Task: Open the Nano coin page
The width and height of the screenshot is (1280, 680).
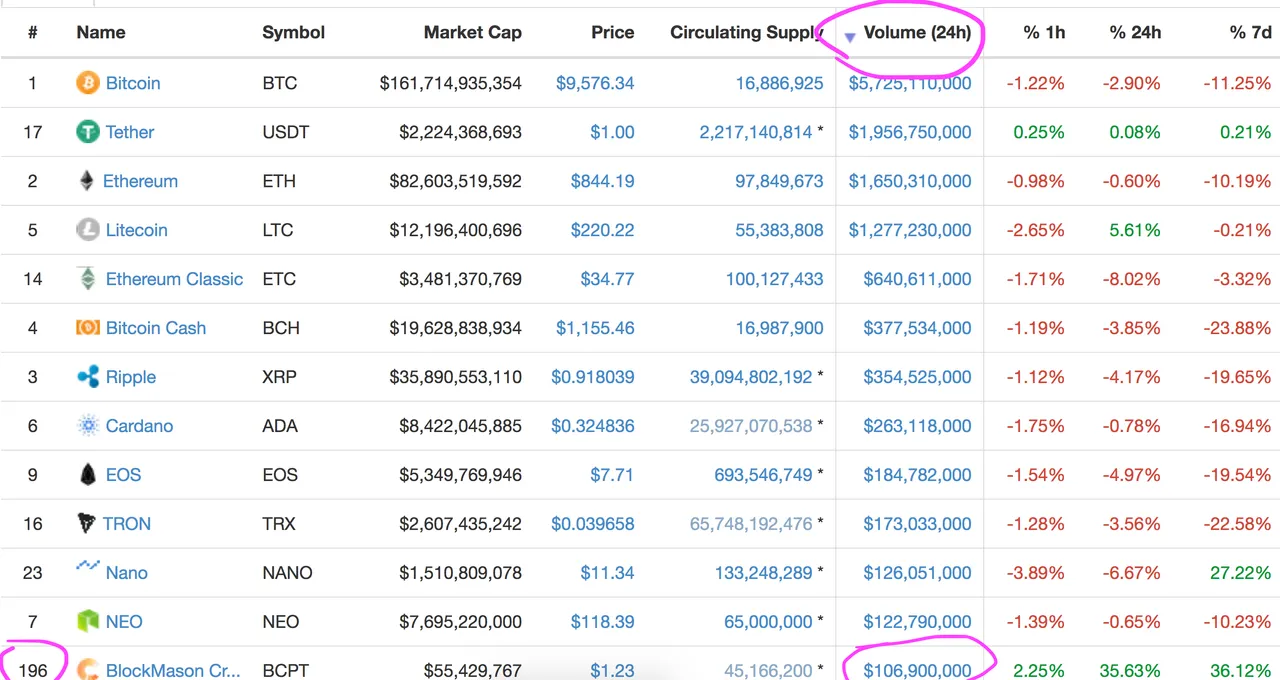Action: pyautogui.click(x=127, y=573)
